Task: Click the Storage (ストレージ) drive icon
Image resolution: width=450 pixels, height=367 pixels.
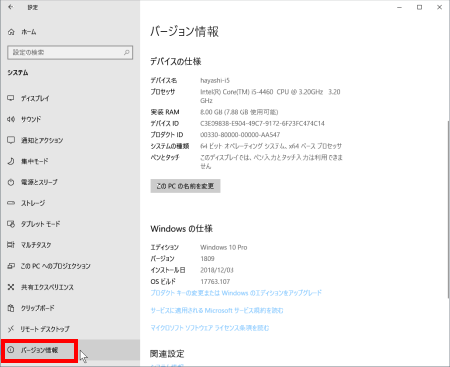Action: [x=11, y=203]
